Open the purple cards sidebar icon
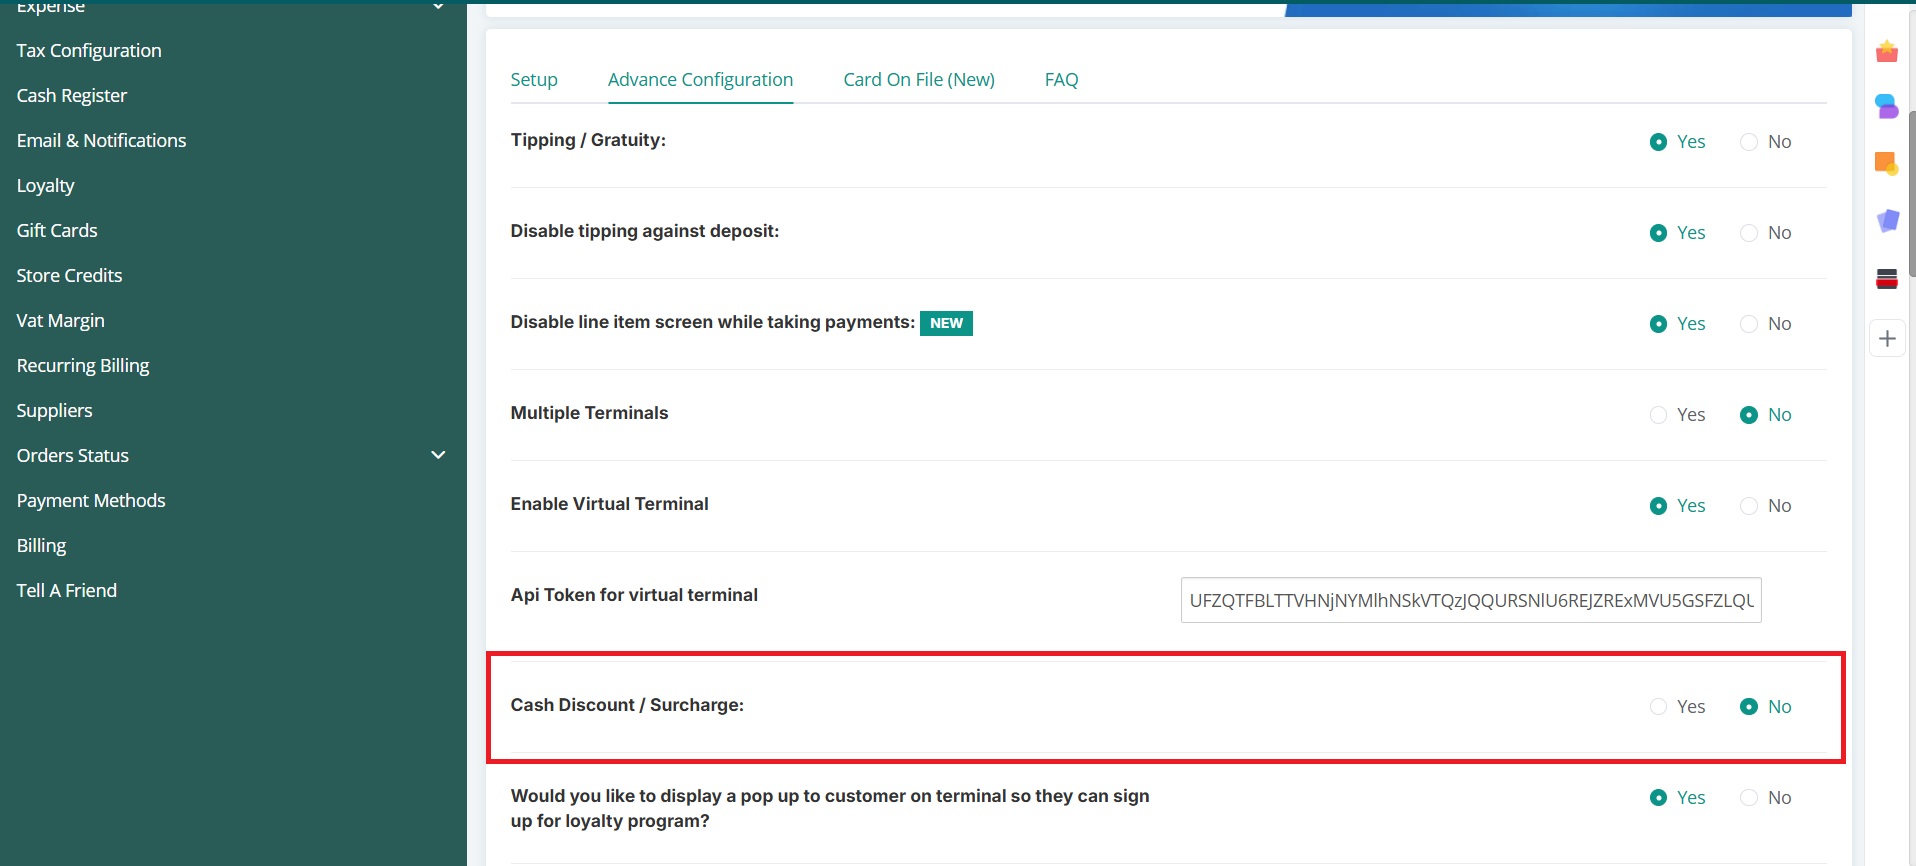Screen dimensions: 1916x866 [1886, 220]
